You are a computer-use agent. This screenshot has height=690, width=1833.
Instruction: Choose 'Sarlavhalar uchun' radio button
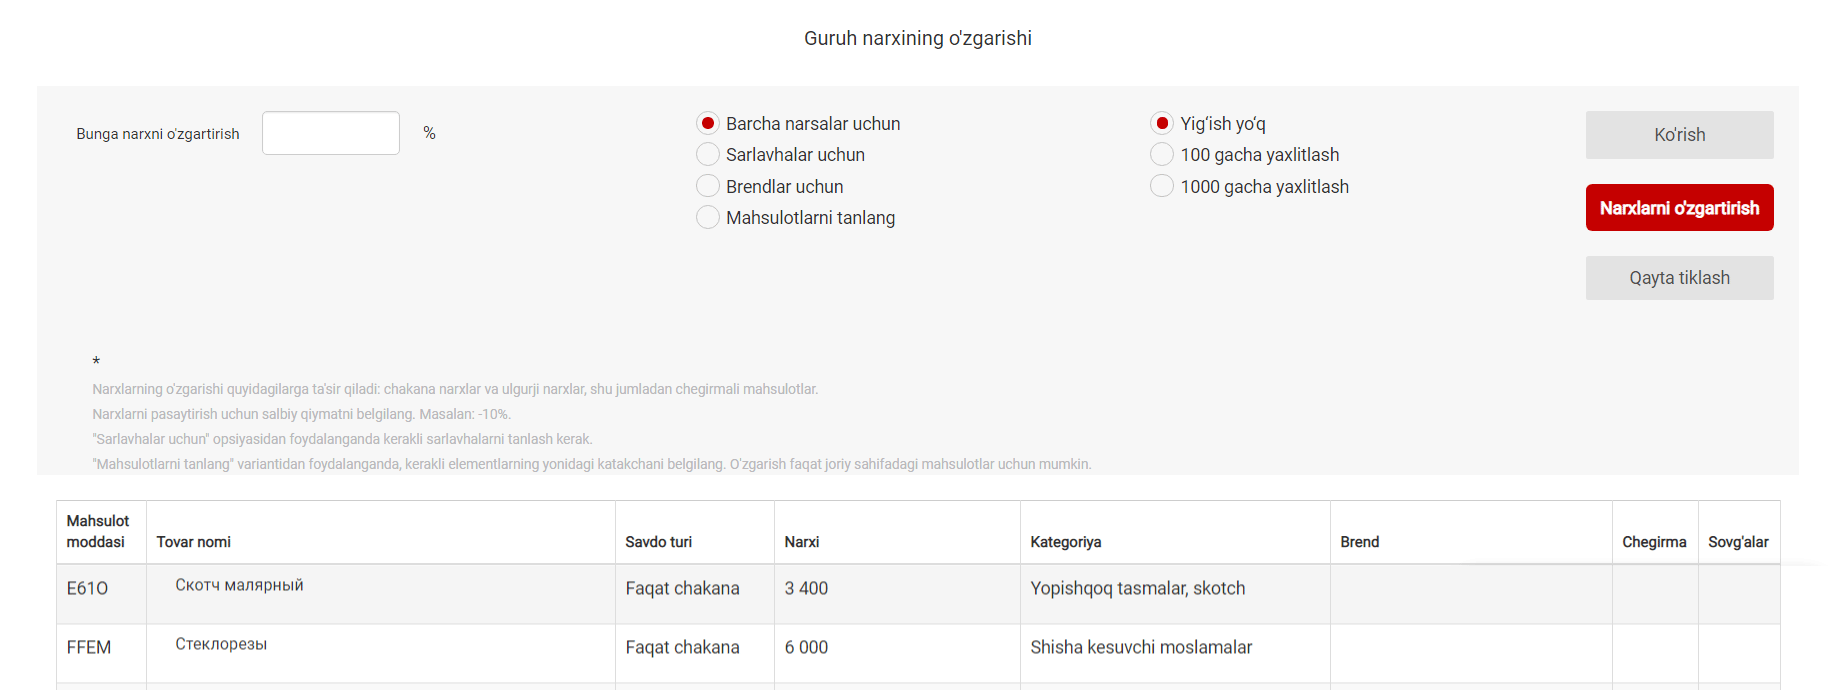click(x=708, y=154)
